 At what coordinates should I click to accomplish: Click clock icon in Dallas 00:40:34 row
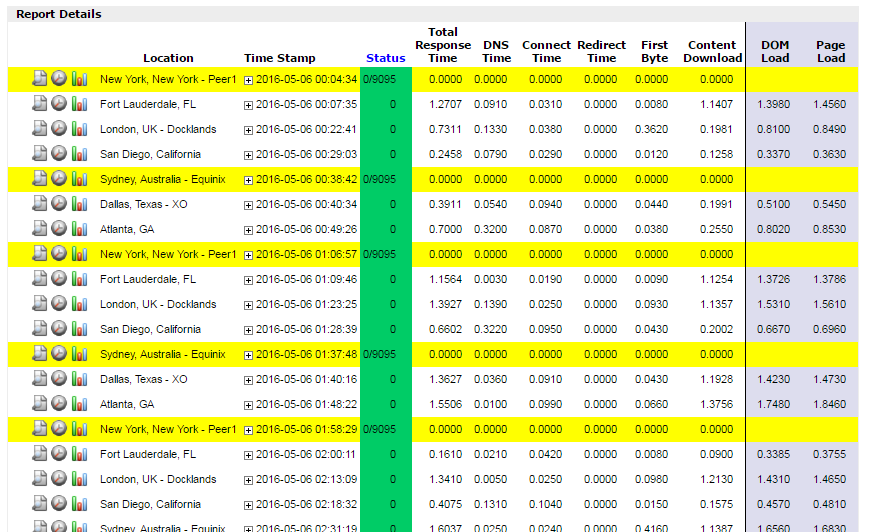click(x=59, y=203)
